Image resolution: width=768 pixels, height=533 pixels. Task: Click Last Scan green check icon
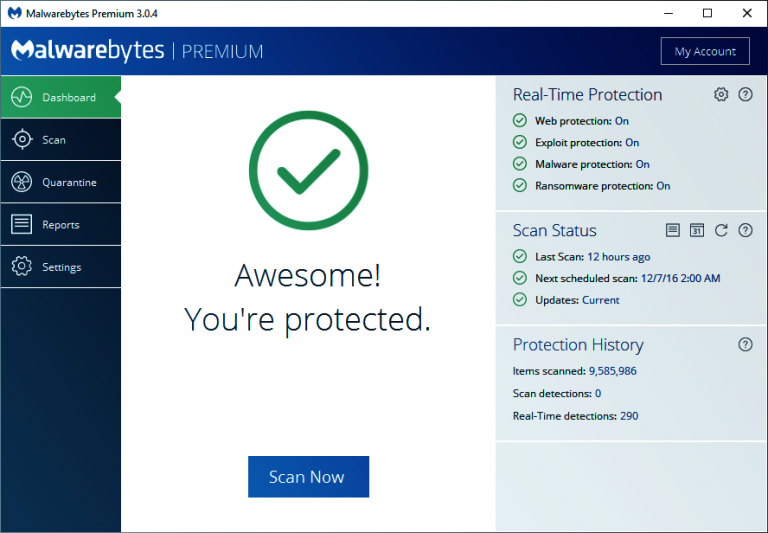(520, 256)
